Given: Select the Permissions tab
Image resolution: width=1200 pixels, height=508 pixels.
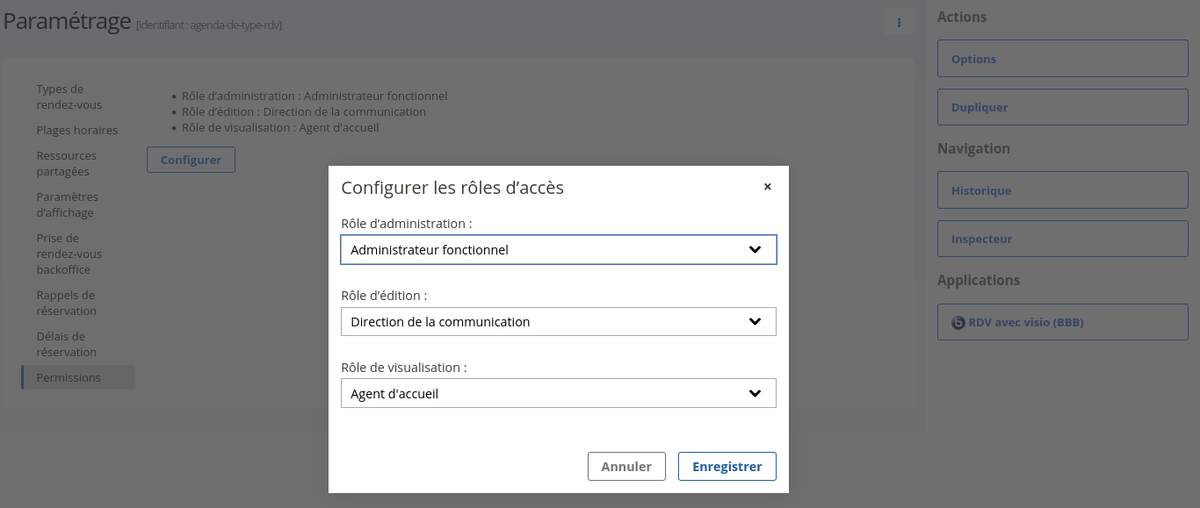Looking at the screenshot, I should [69, 378].
